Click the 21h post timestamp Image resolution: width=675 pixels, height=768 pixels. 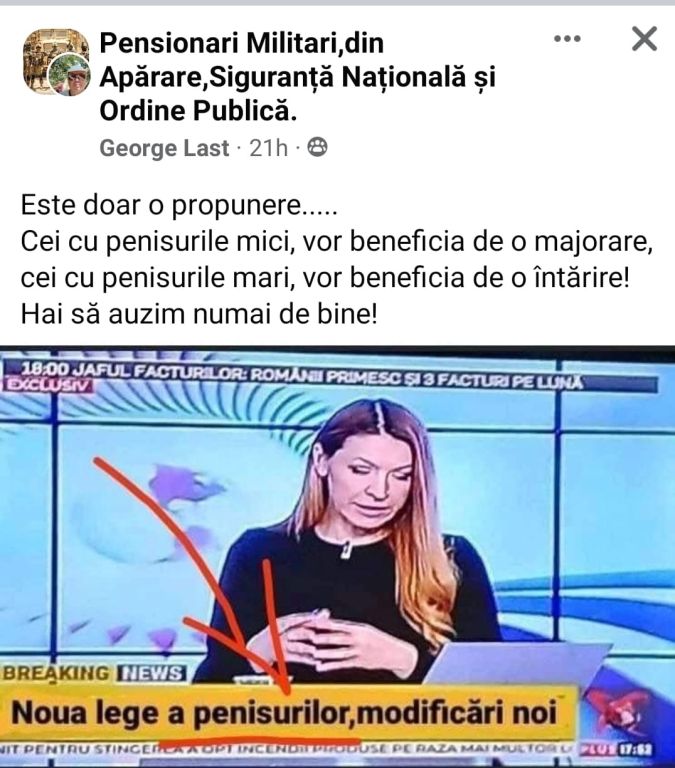coord(268,148)
